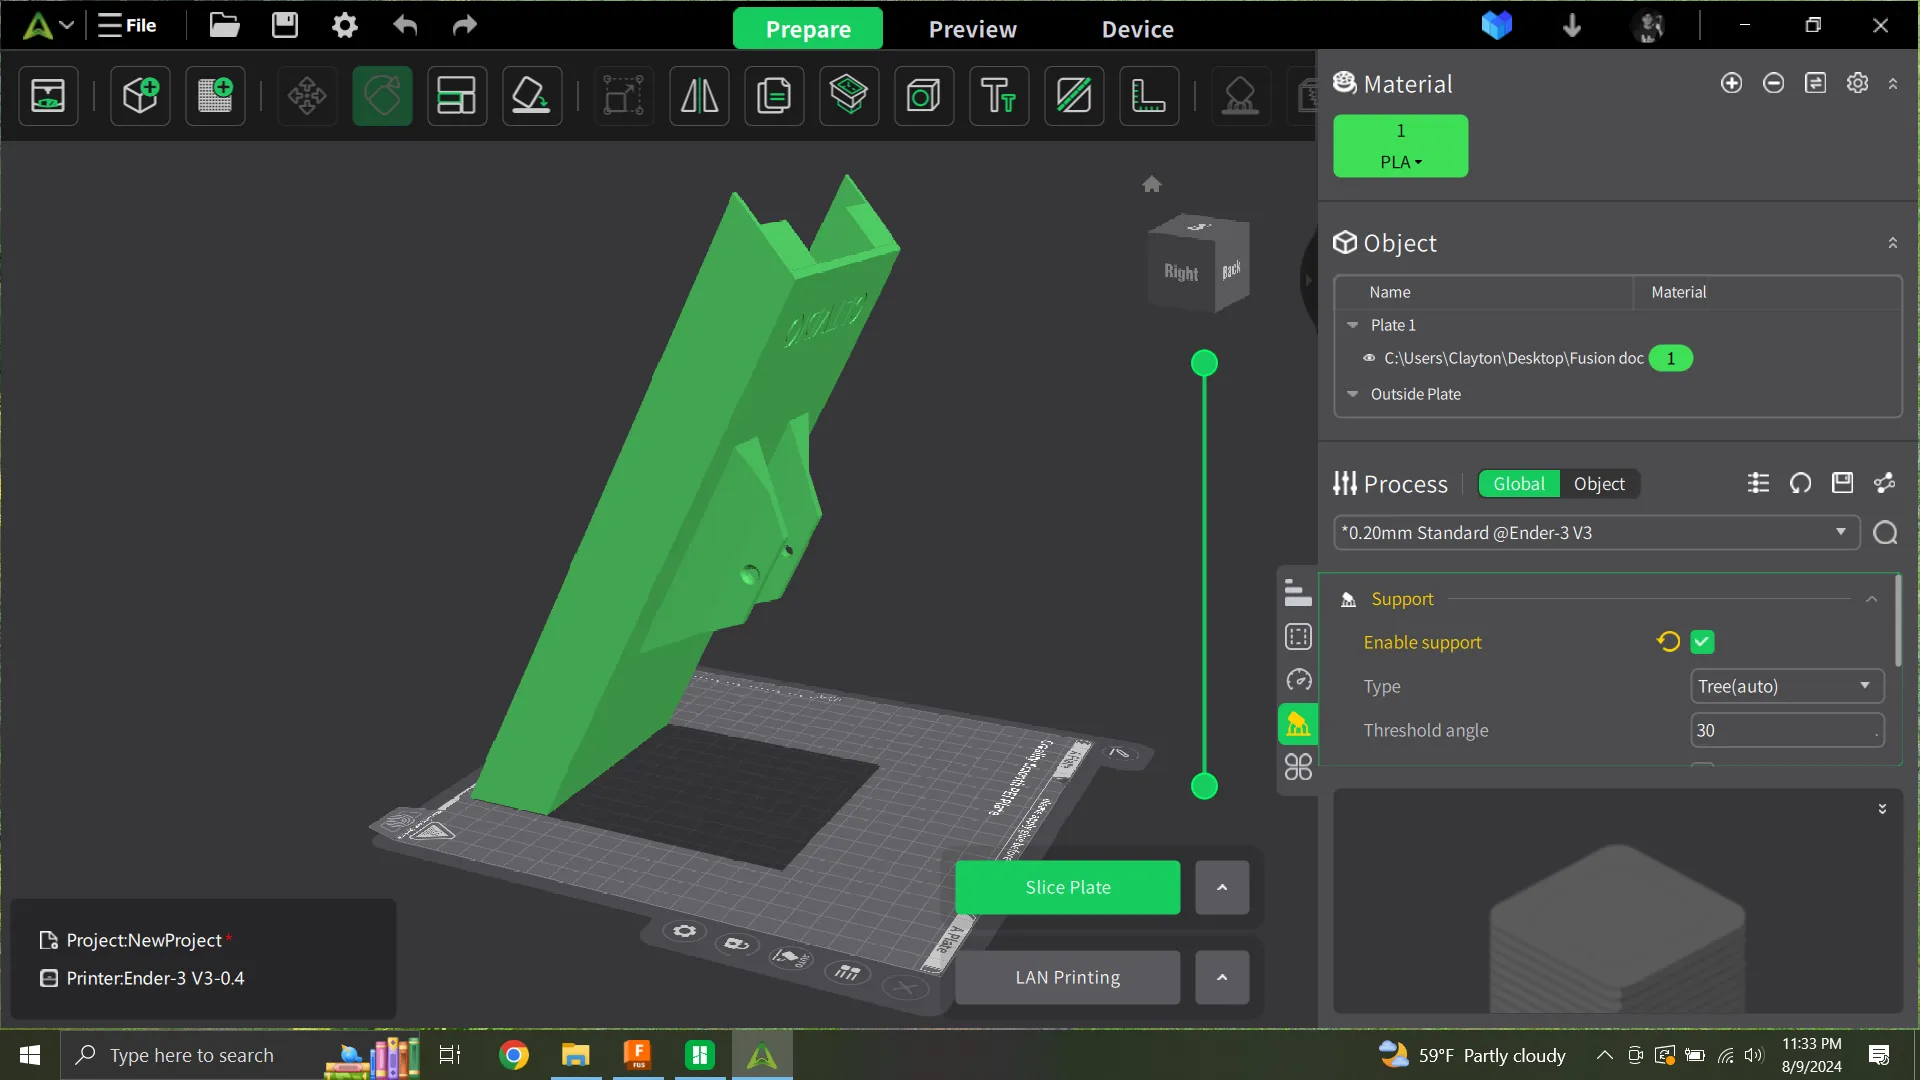Click the LAN Printing button
The height and width of the screenshot is (1080, 1920).
1067,977
